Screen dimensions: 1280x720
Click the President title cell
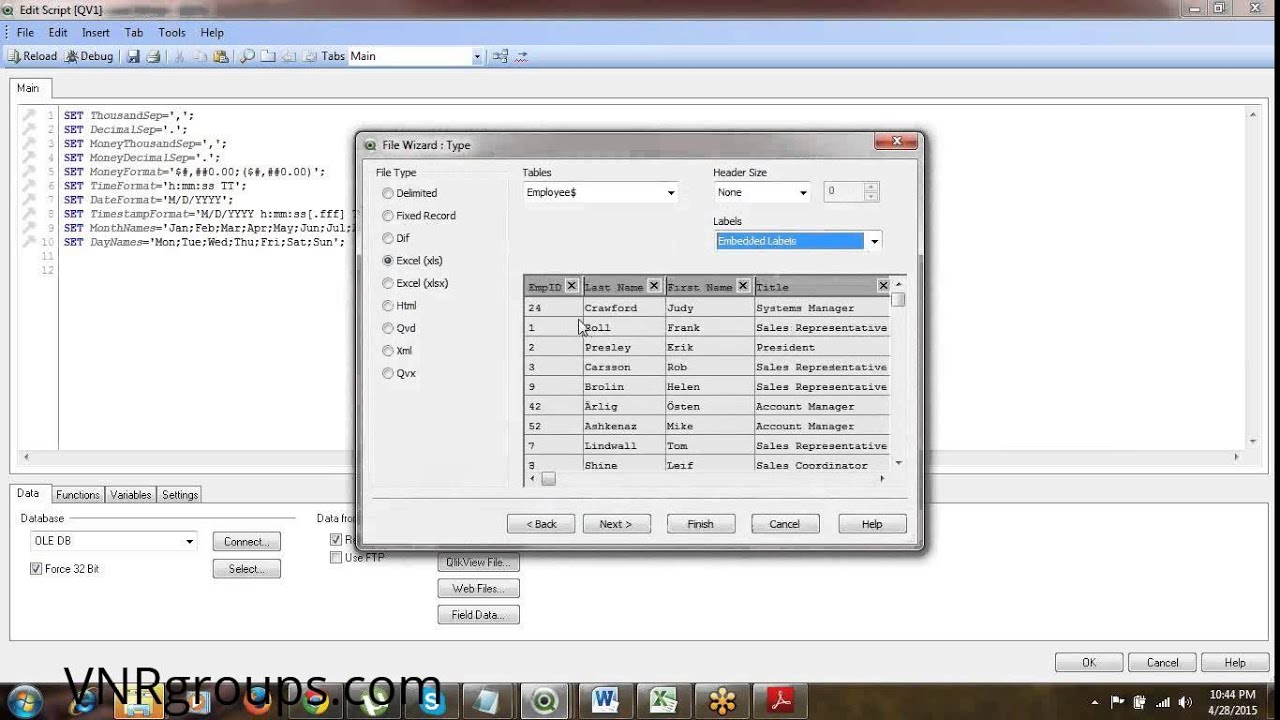(x=822, y=347)
